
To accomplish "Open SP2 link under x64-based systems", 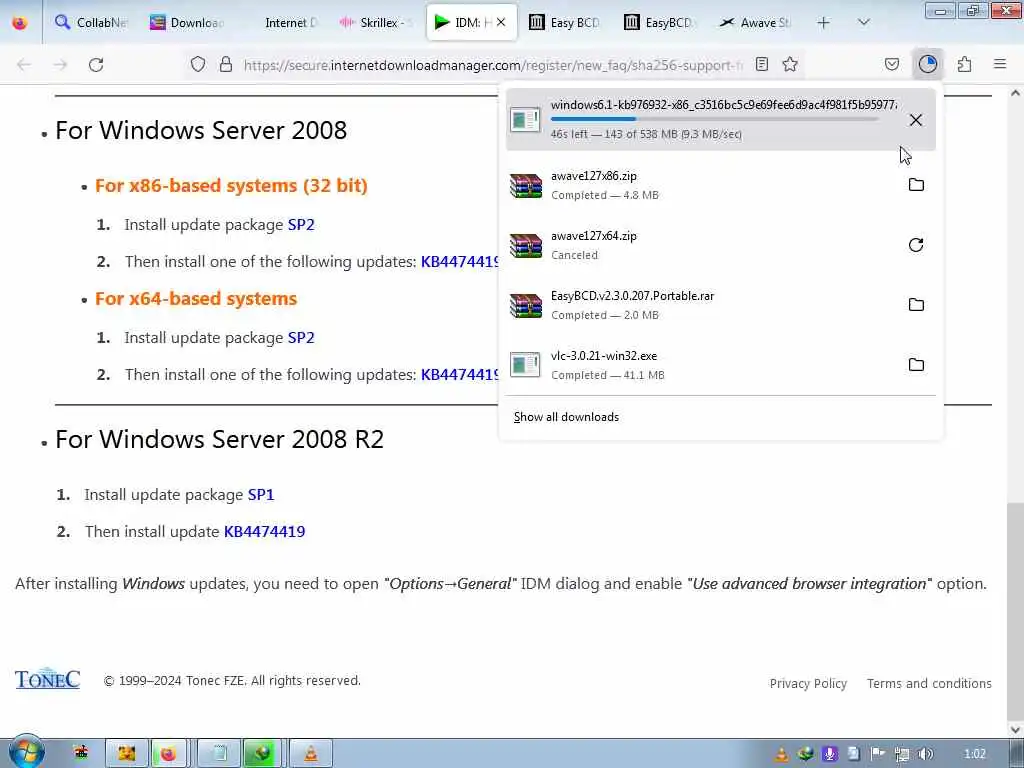I will pyautogui.click(x=301, y=338).
